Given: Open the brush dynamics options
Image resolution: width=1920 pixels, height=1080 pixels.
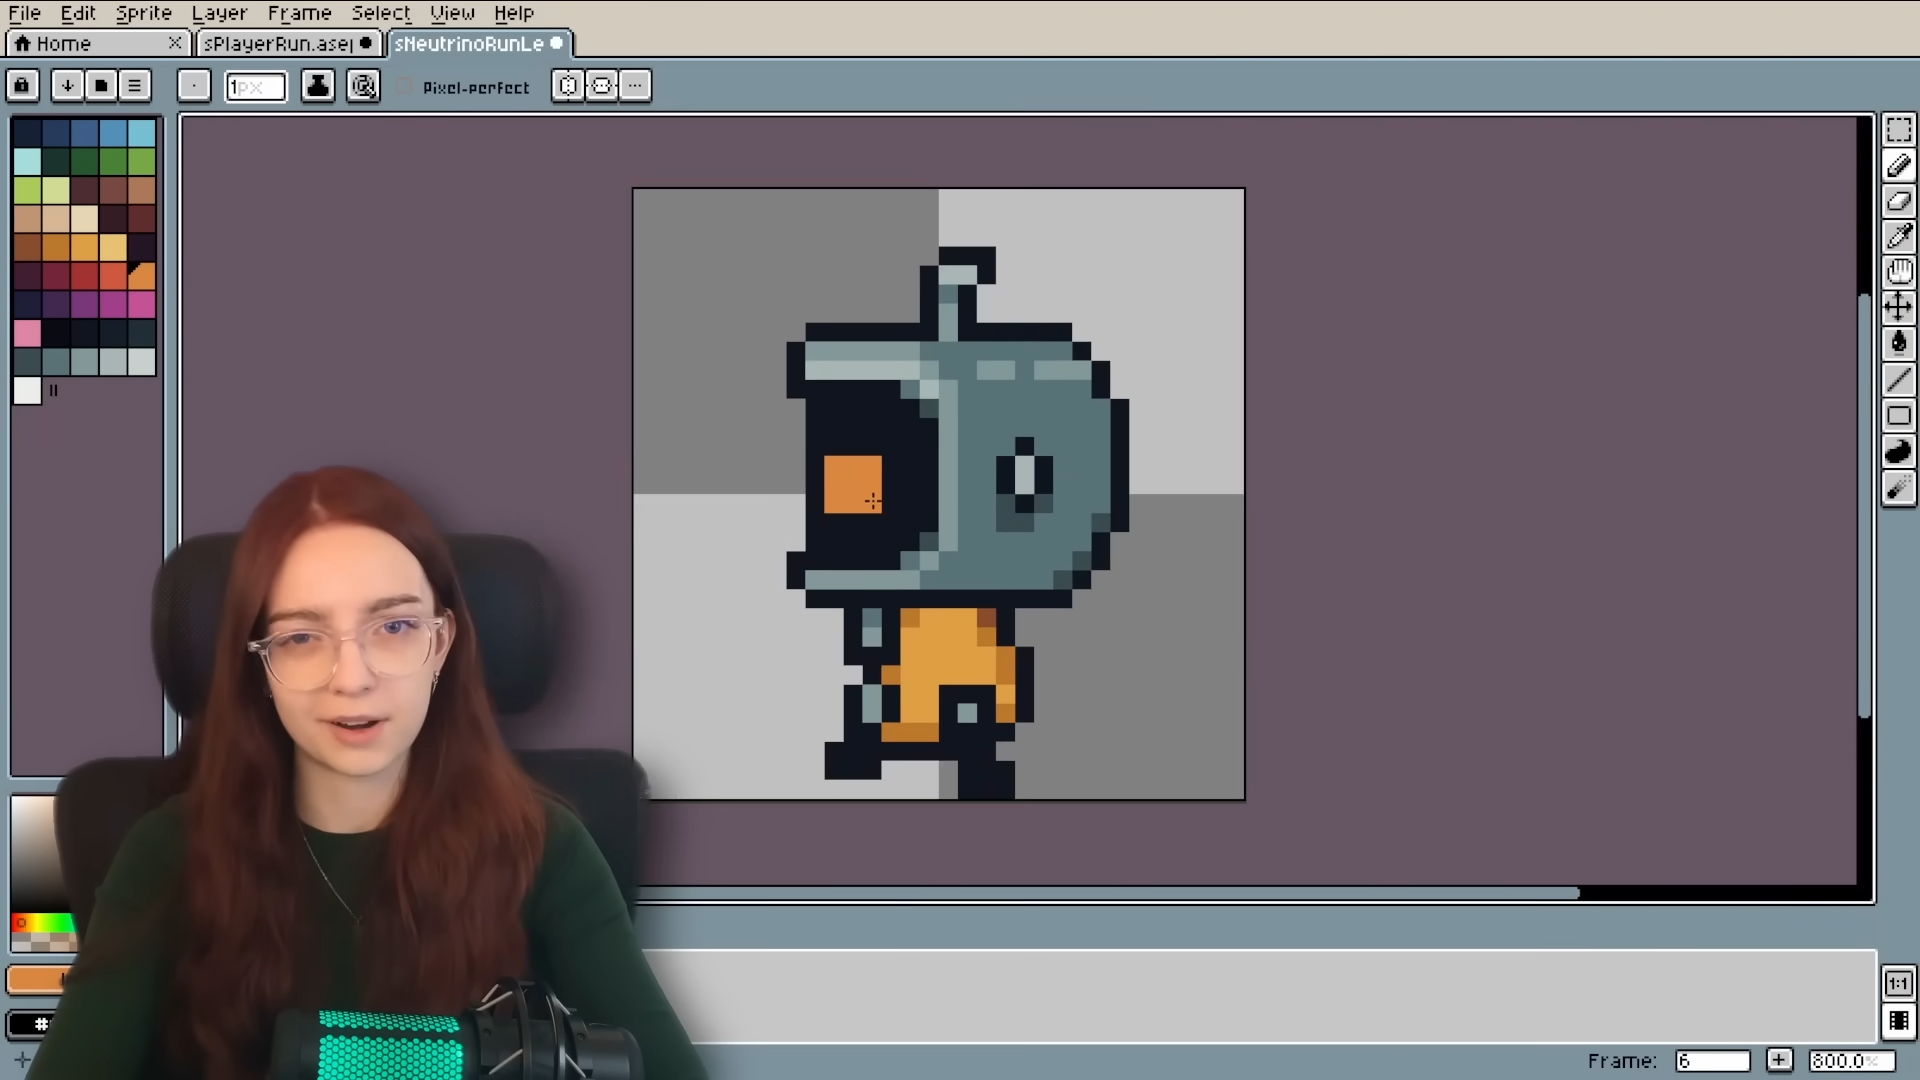Looking at the screenshot, I should click(x=363, y=86).
